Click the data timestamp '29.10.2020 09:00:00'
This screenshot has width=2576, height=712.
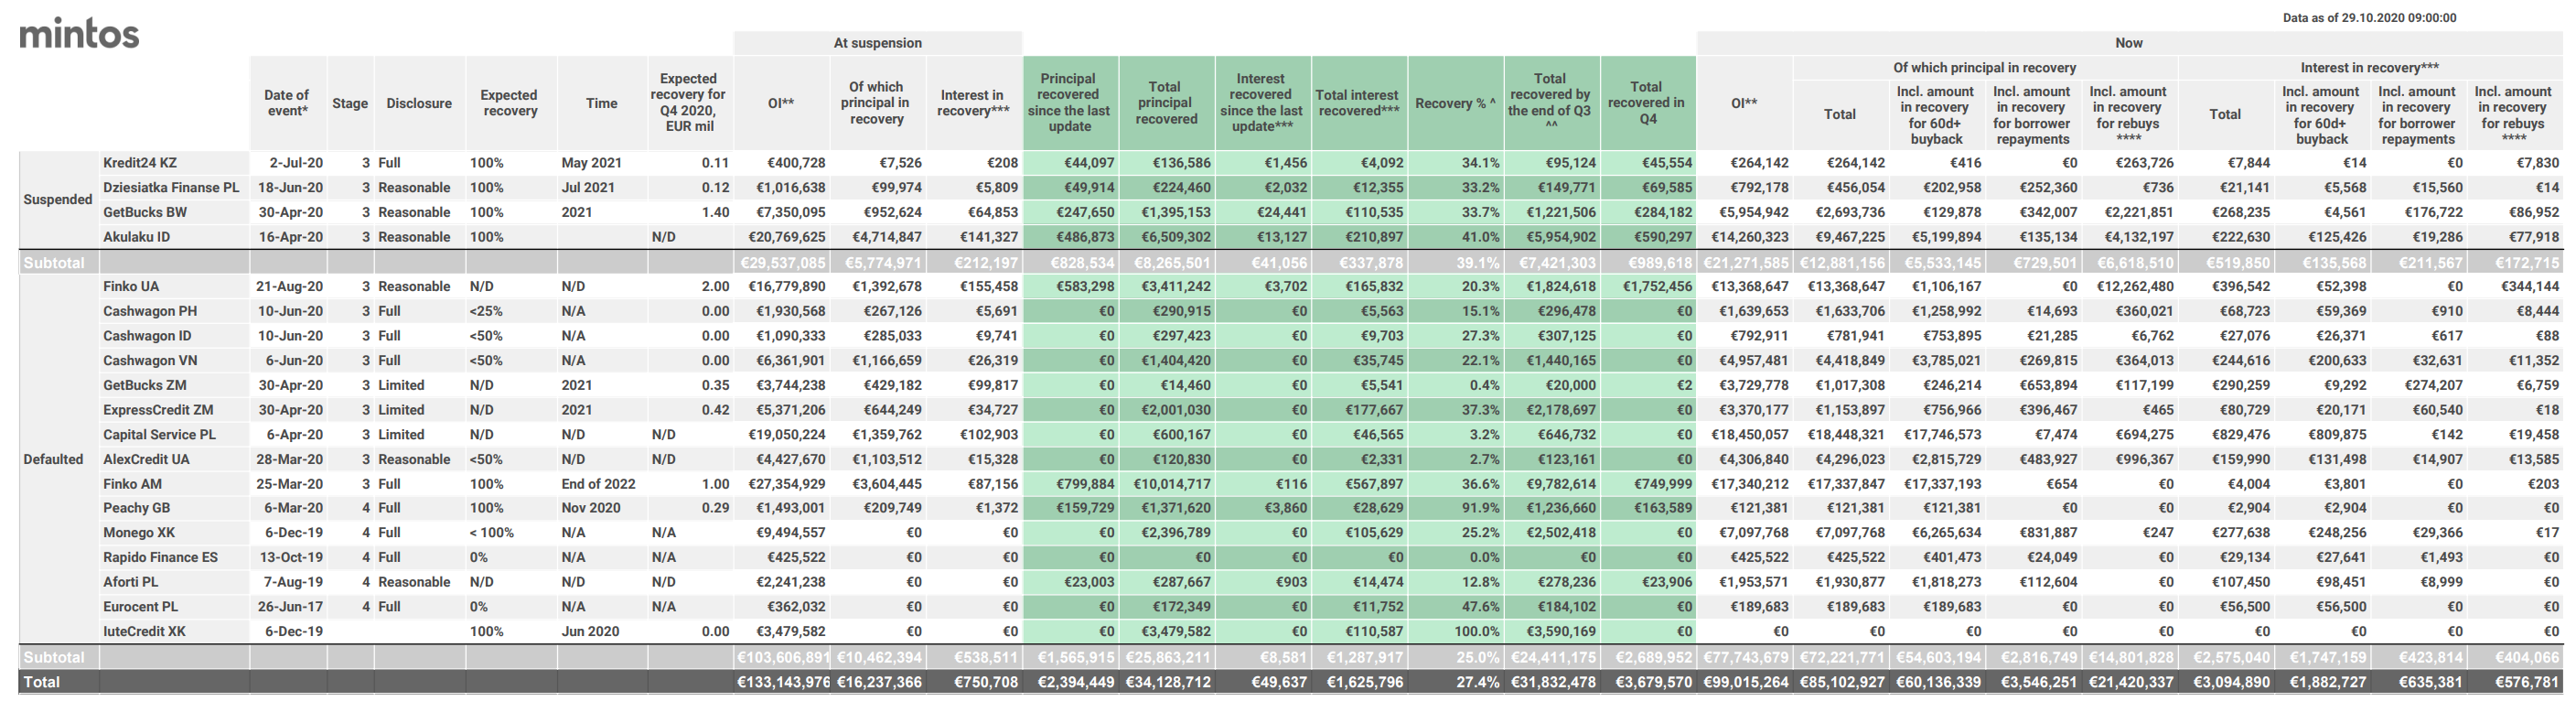(2398, 17)
